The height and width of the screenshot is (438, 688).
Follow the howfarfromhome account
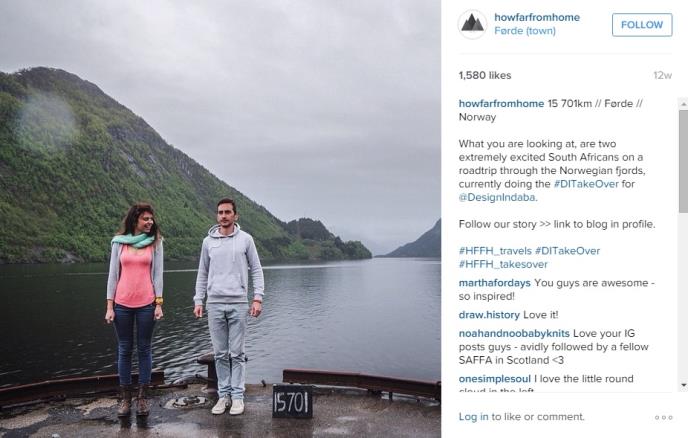[x=642, y=25]
